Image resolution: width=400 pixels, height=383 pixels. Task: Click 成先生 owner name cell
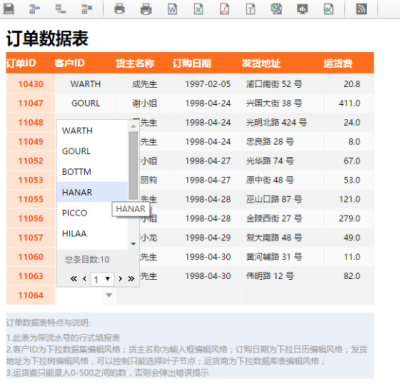pos(144,84)
